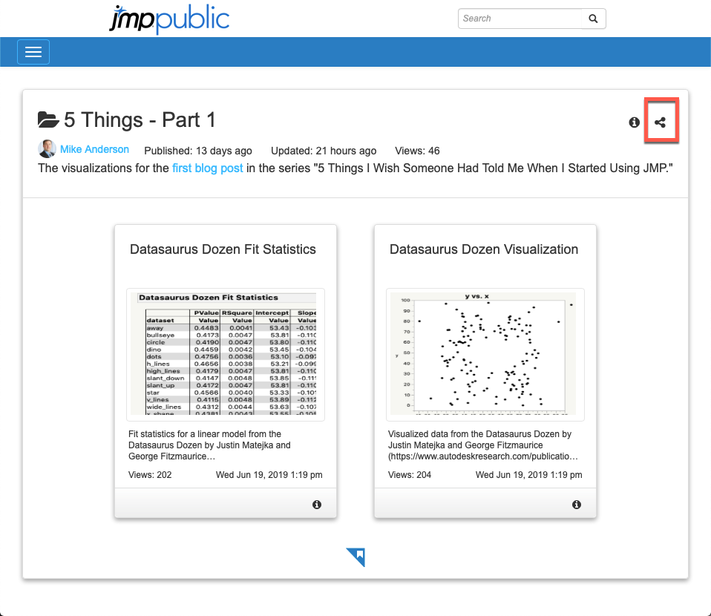Click the 'Views: 46' text
This screenshot has width=711, height=616.
(417, 151)
